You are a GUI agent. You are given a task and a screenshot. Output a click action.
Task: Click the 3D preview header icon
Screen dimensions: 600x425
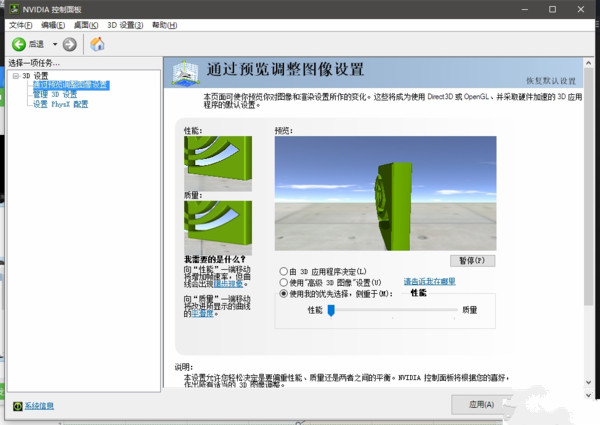tap(183, 70)
